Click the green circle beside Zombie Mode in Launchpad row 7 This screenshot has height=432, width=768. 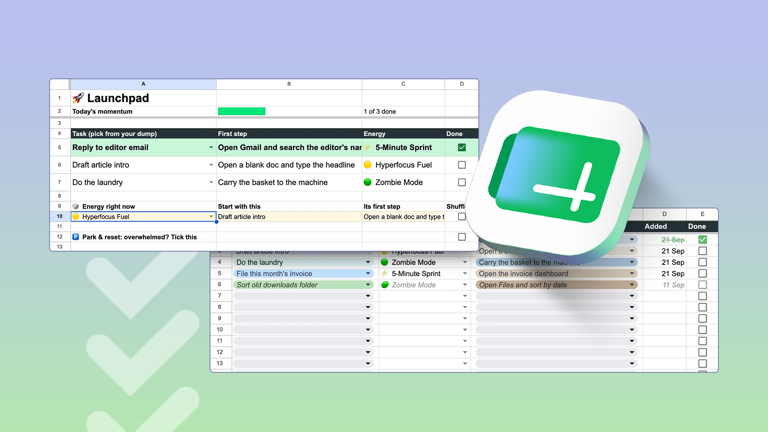point(368,182)
